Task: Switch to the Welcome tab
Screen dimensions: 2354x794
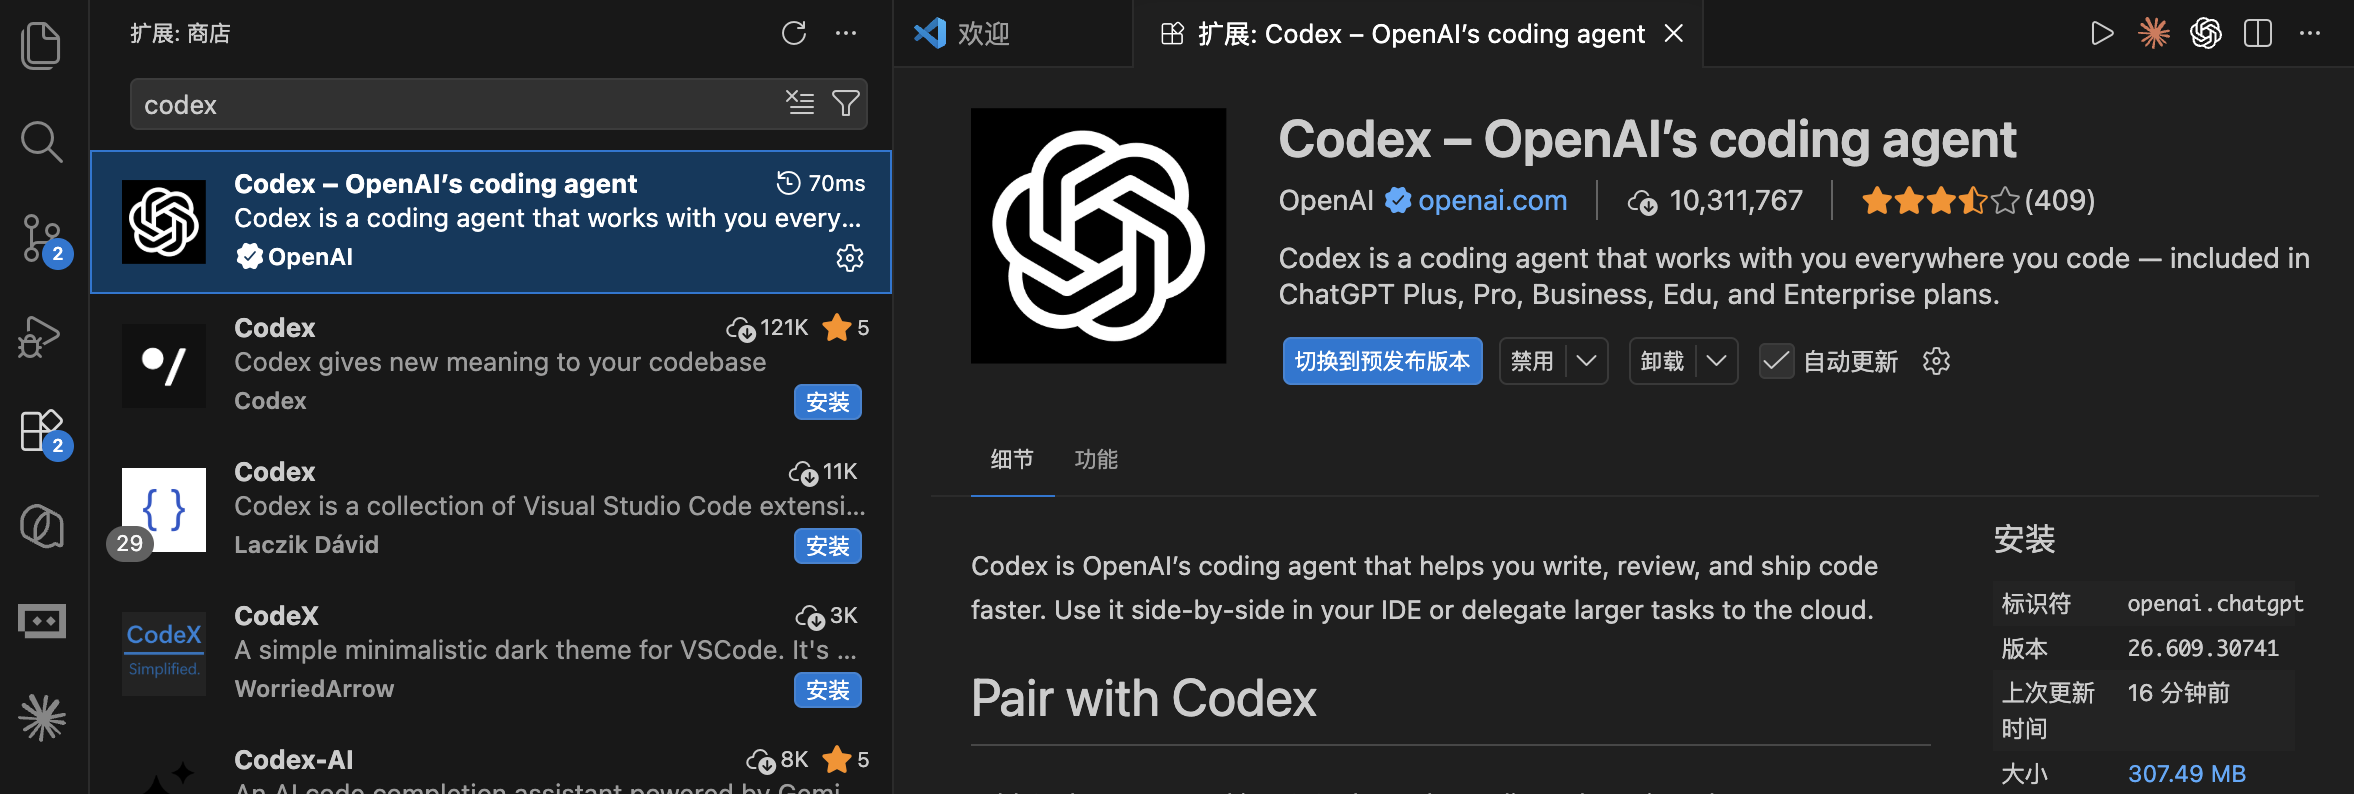Action: [1012, 34]
